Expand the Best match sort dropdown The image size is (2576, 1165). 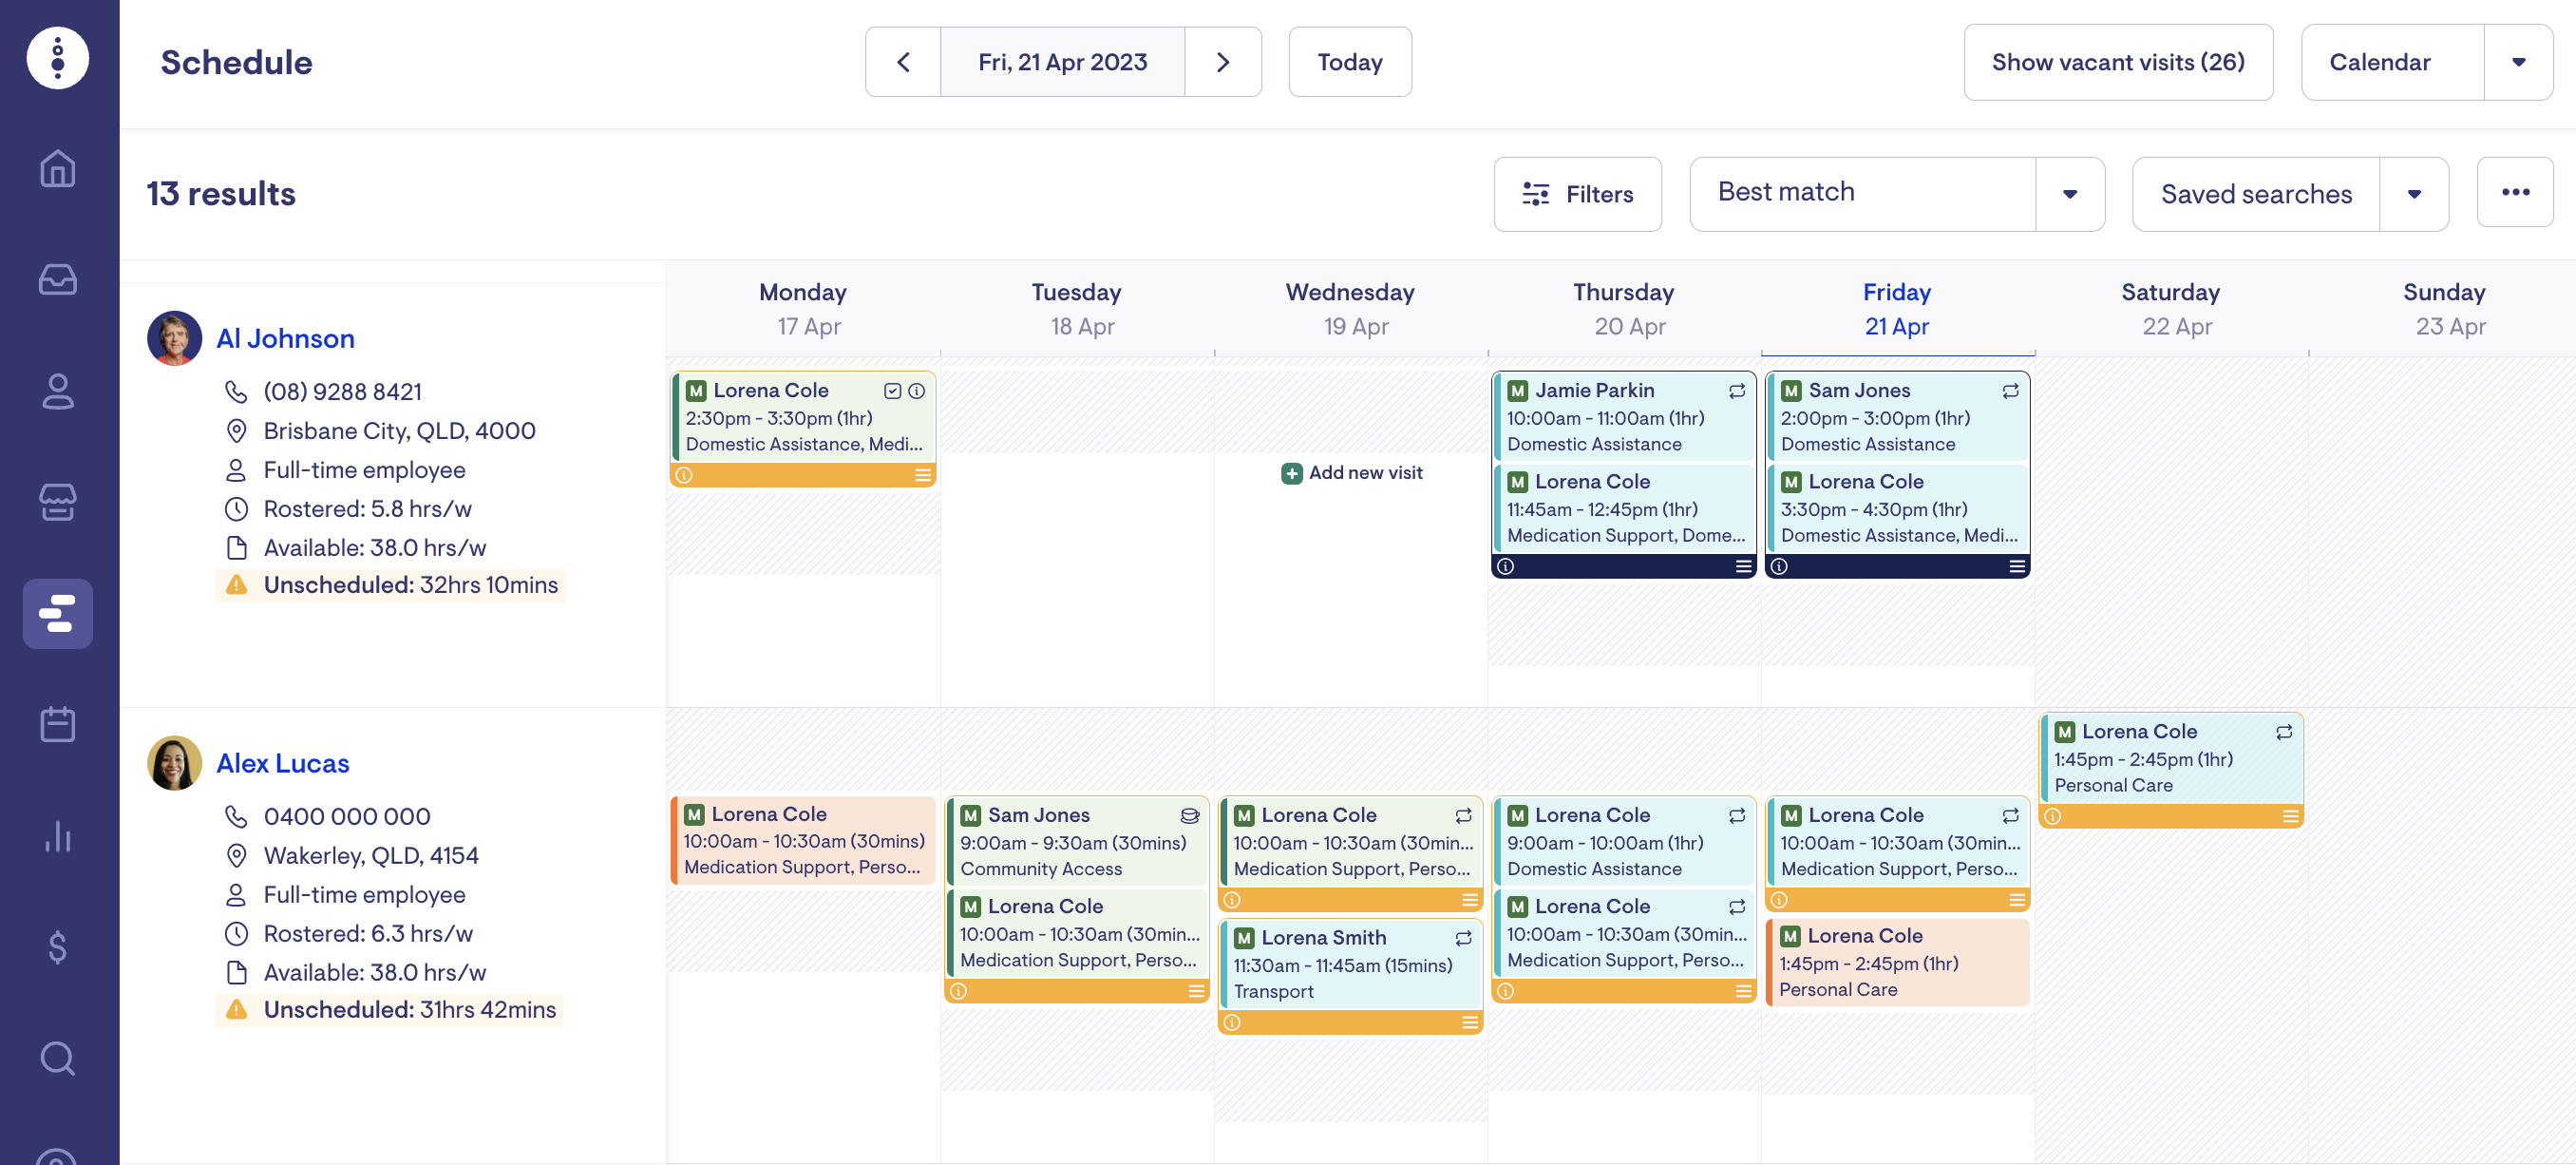pyautogui.click(x=2070, y=194)
